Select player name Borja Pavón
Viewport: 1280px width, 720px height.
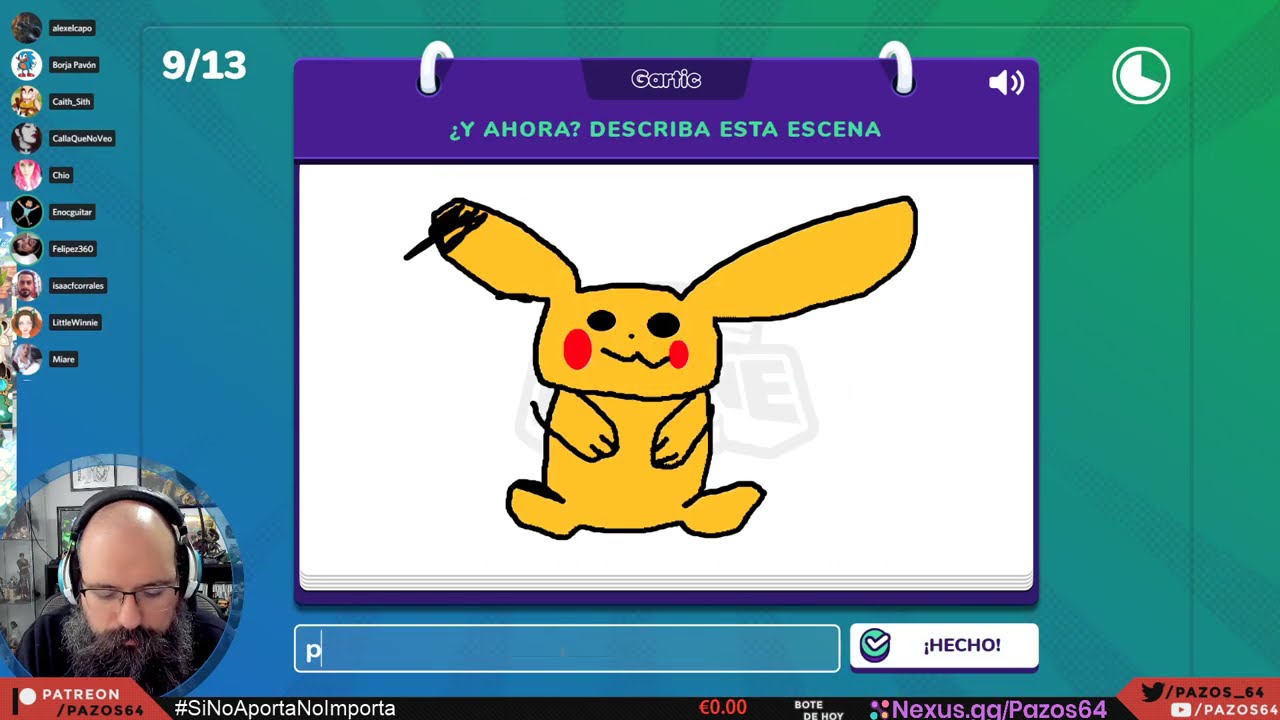(74, 65)
